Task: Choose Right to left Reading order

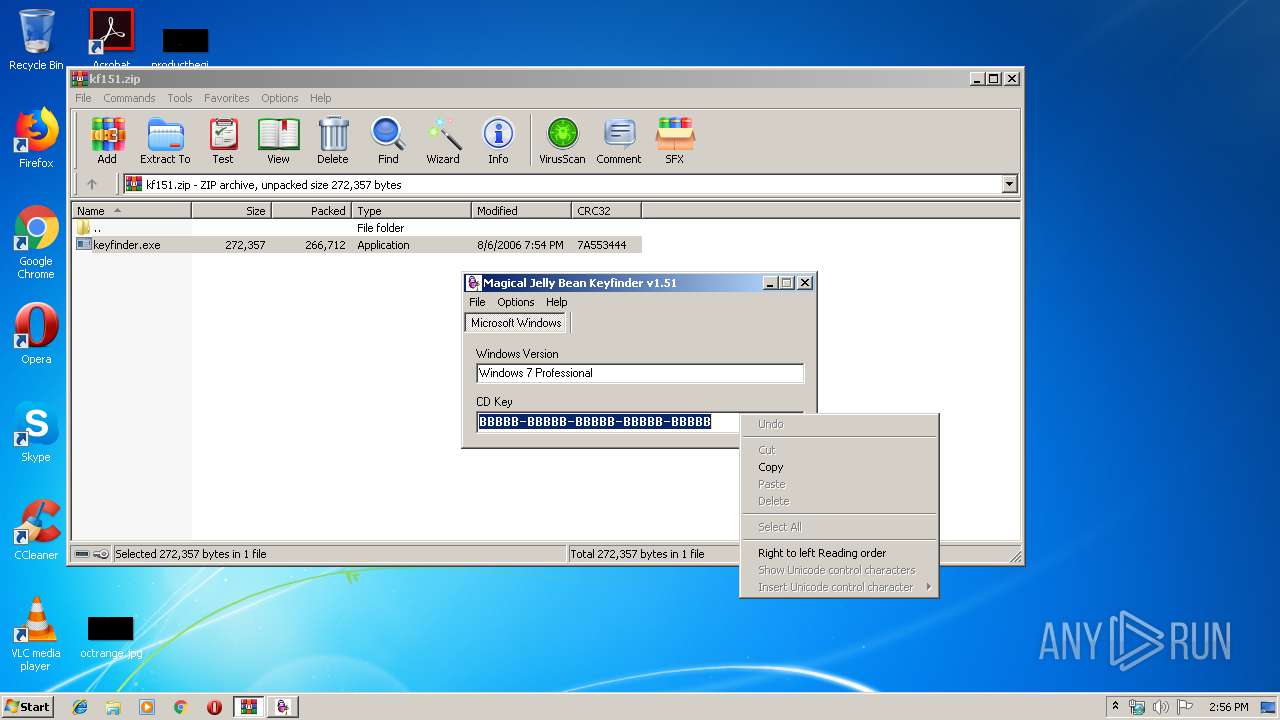Action: 822,553
